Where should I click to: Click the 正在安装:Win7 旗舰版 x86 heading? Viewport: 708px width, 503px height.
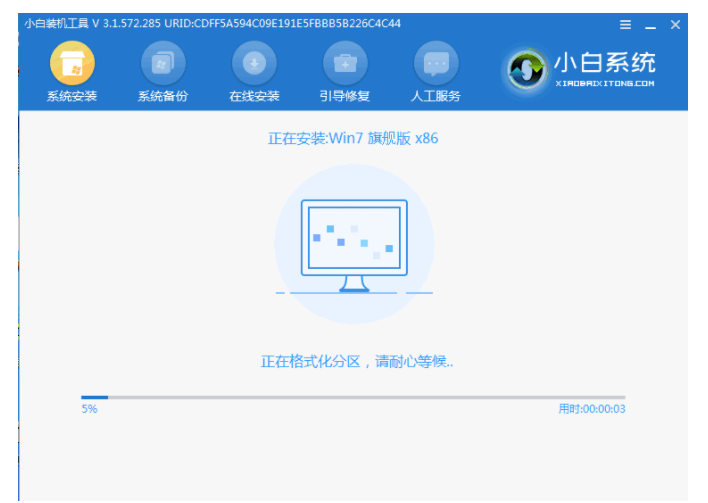(x=353, y=138)
